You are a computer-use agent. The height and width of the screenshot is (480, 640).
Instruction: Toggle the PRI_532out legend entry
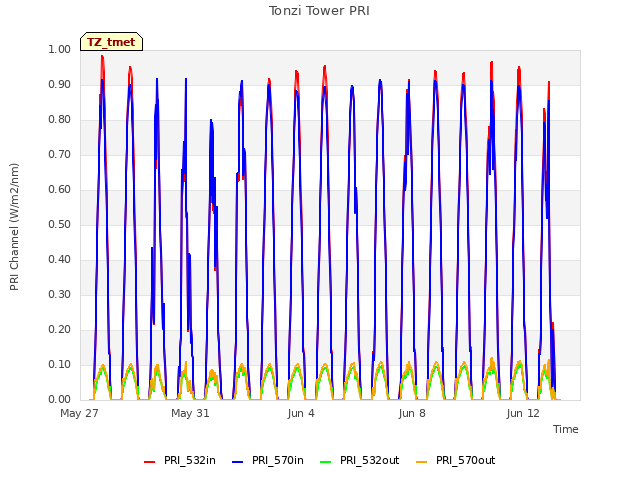click(x=360, y=460)
